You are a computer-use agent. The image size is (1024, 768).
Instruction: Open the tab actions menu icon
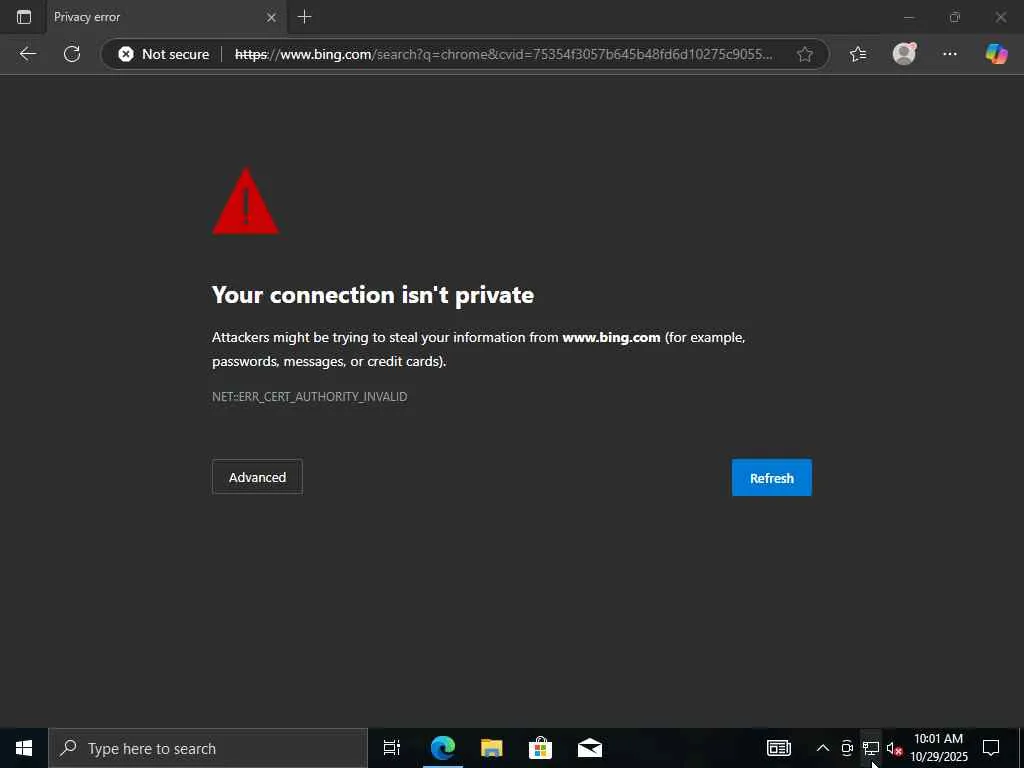coord(24,17)
